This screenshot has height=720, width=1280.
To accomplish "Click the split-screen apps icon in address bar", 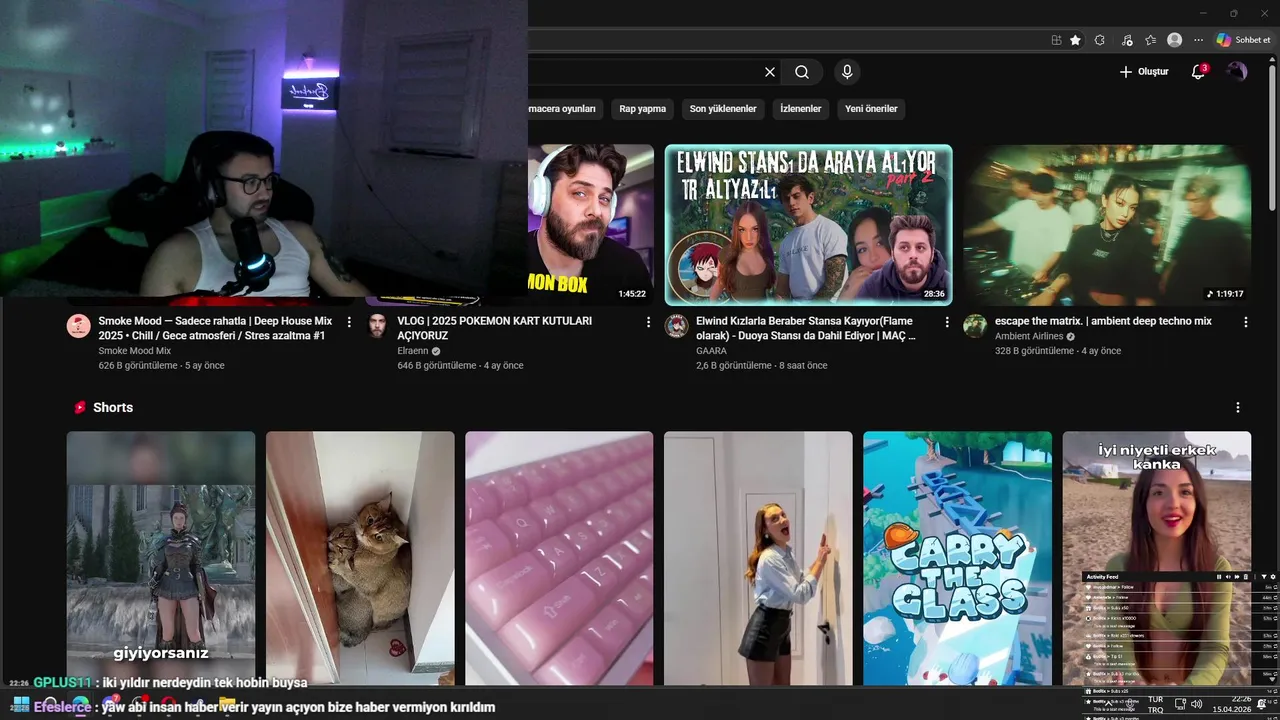I will (x=1056, y=40).
